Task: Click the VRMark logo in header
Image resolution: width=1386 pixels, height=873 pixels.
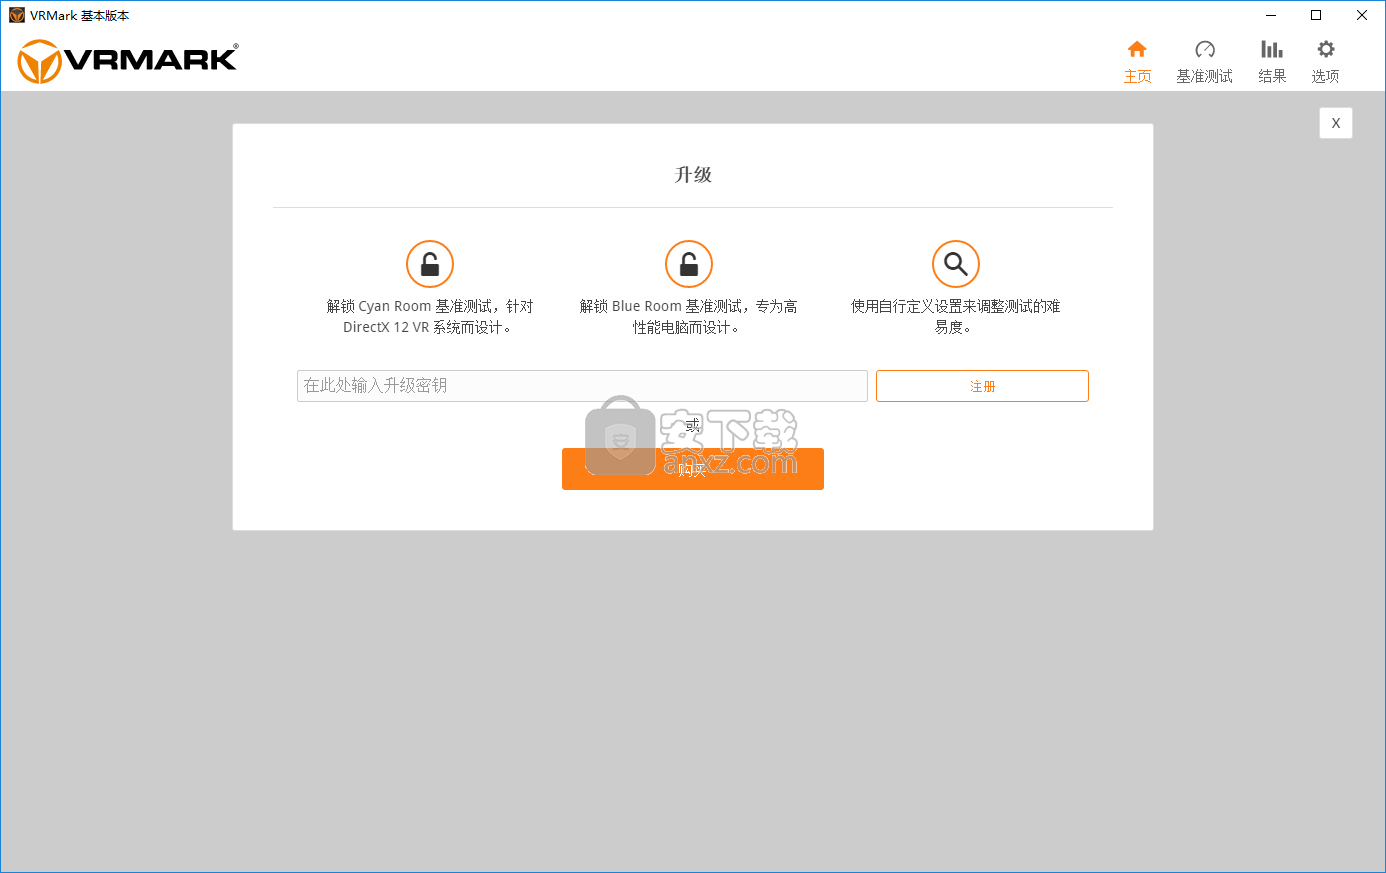Action: click(x=128, y=61)
